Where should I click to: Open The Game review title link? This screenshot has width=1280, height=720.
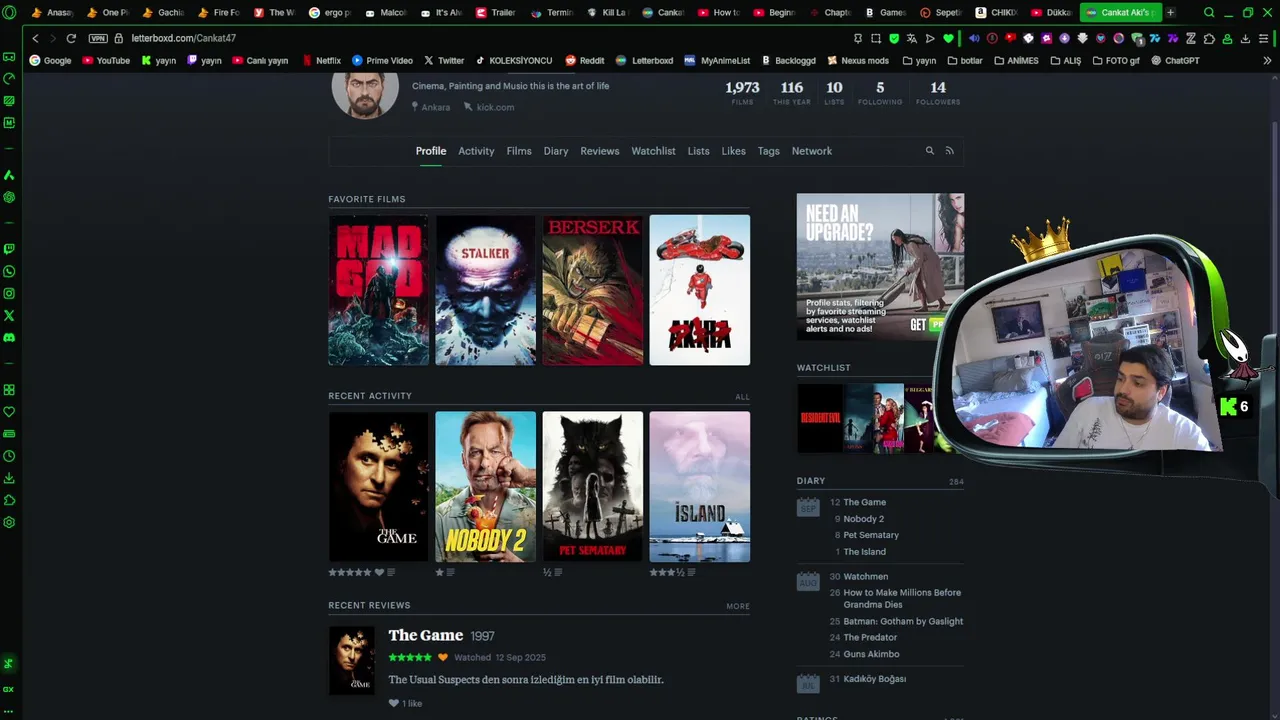426,635
